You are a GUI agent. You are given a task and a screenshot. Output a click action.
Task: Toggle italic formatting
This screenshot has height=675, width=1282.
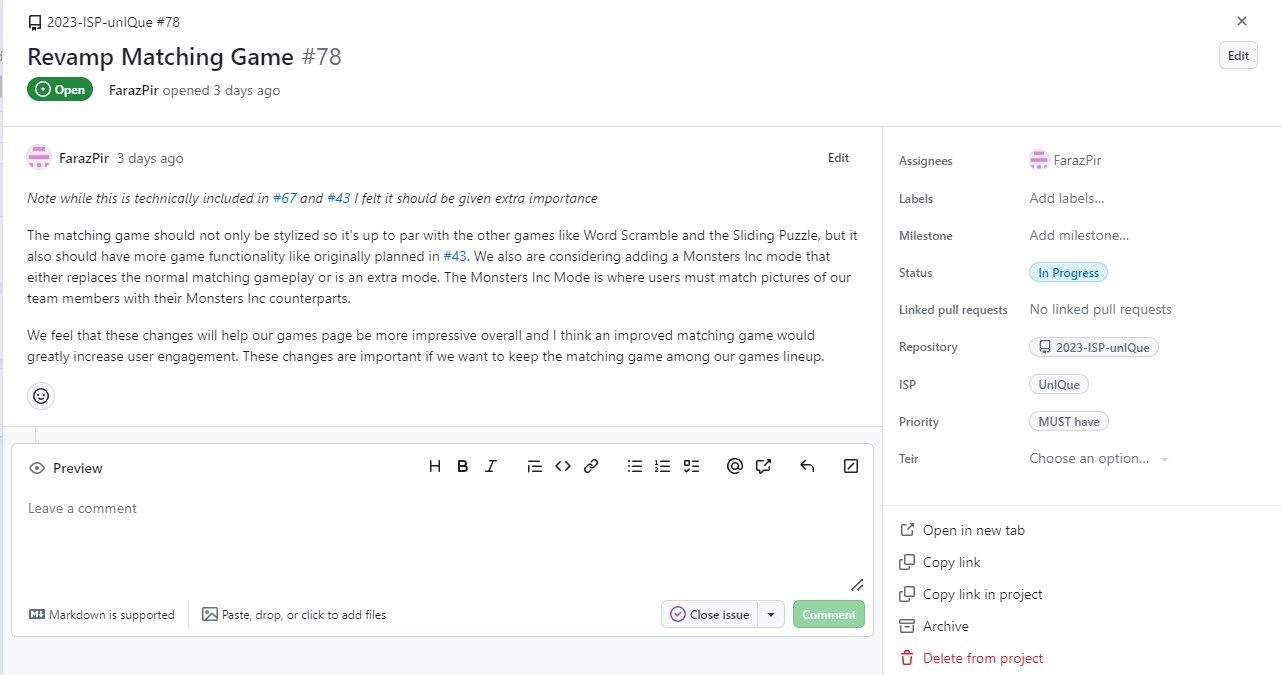coord(491,465)
